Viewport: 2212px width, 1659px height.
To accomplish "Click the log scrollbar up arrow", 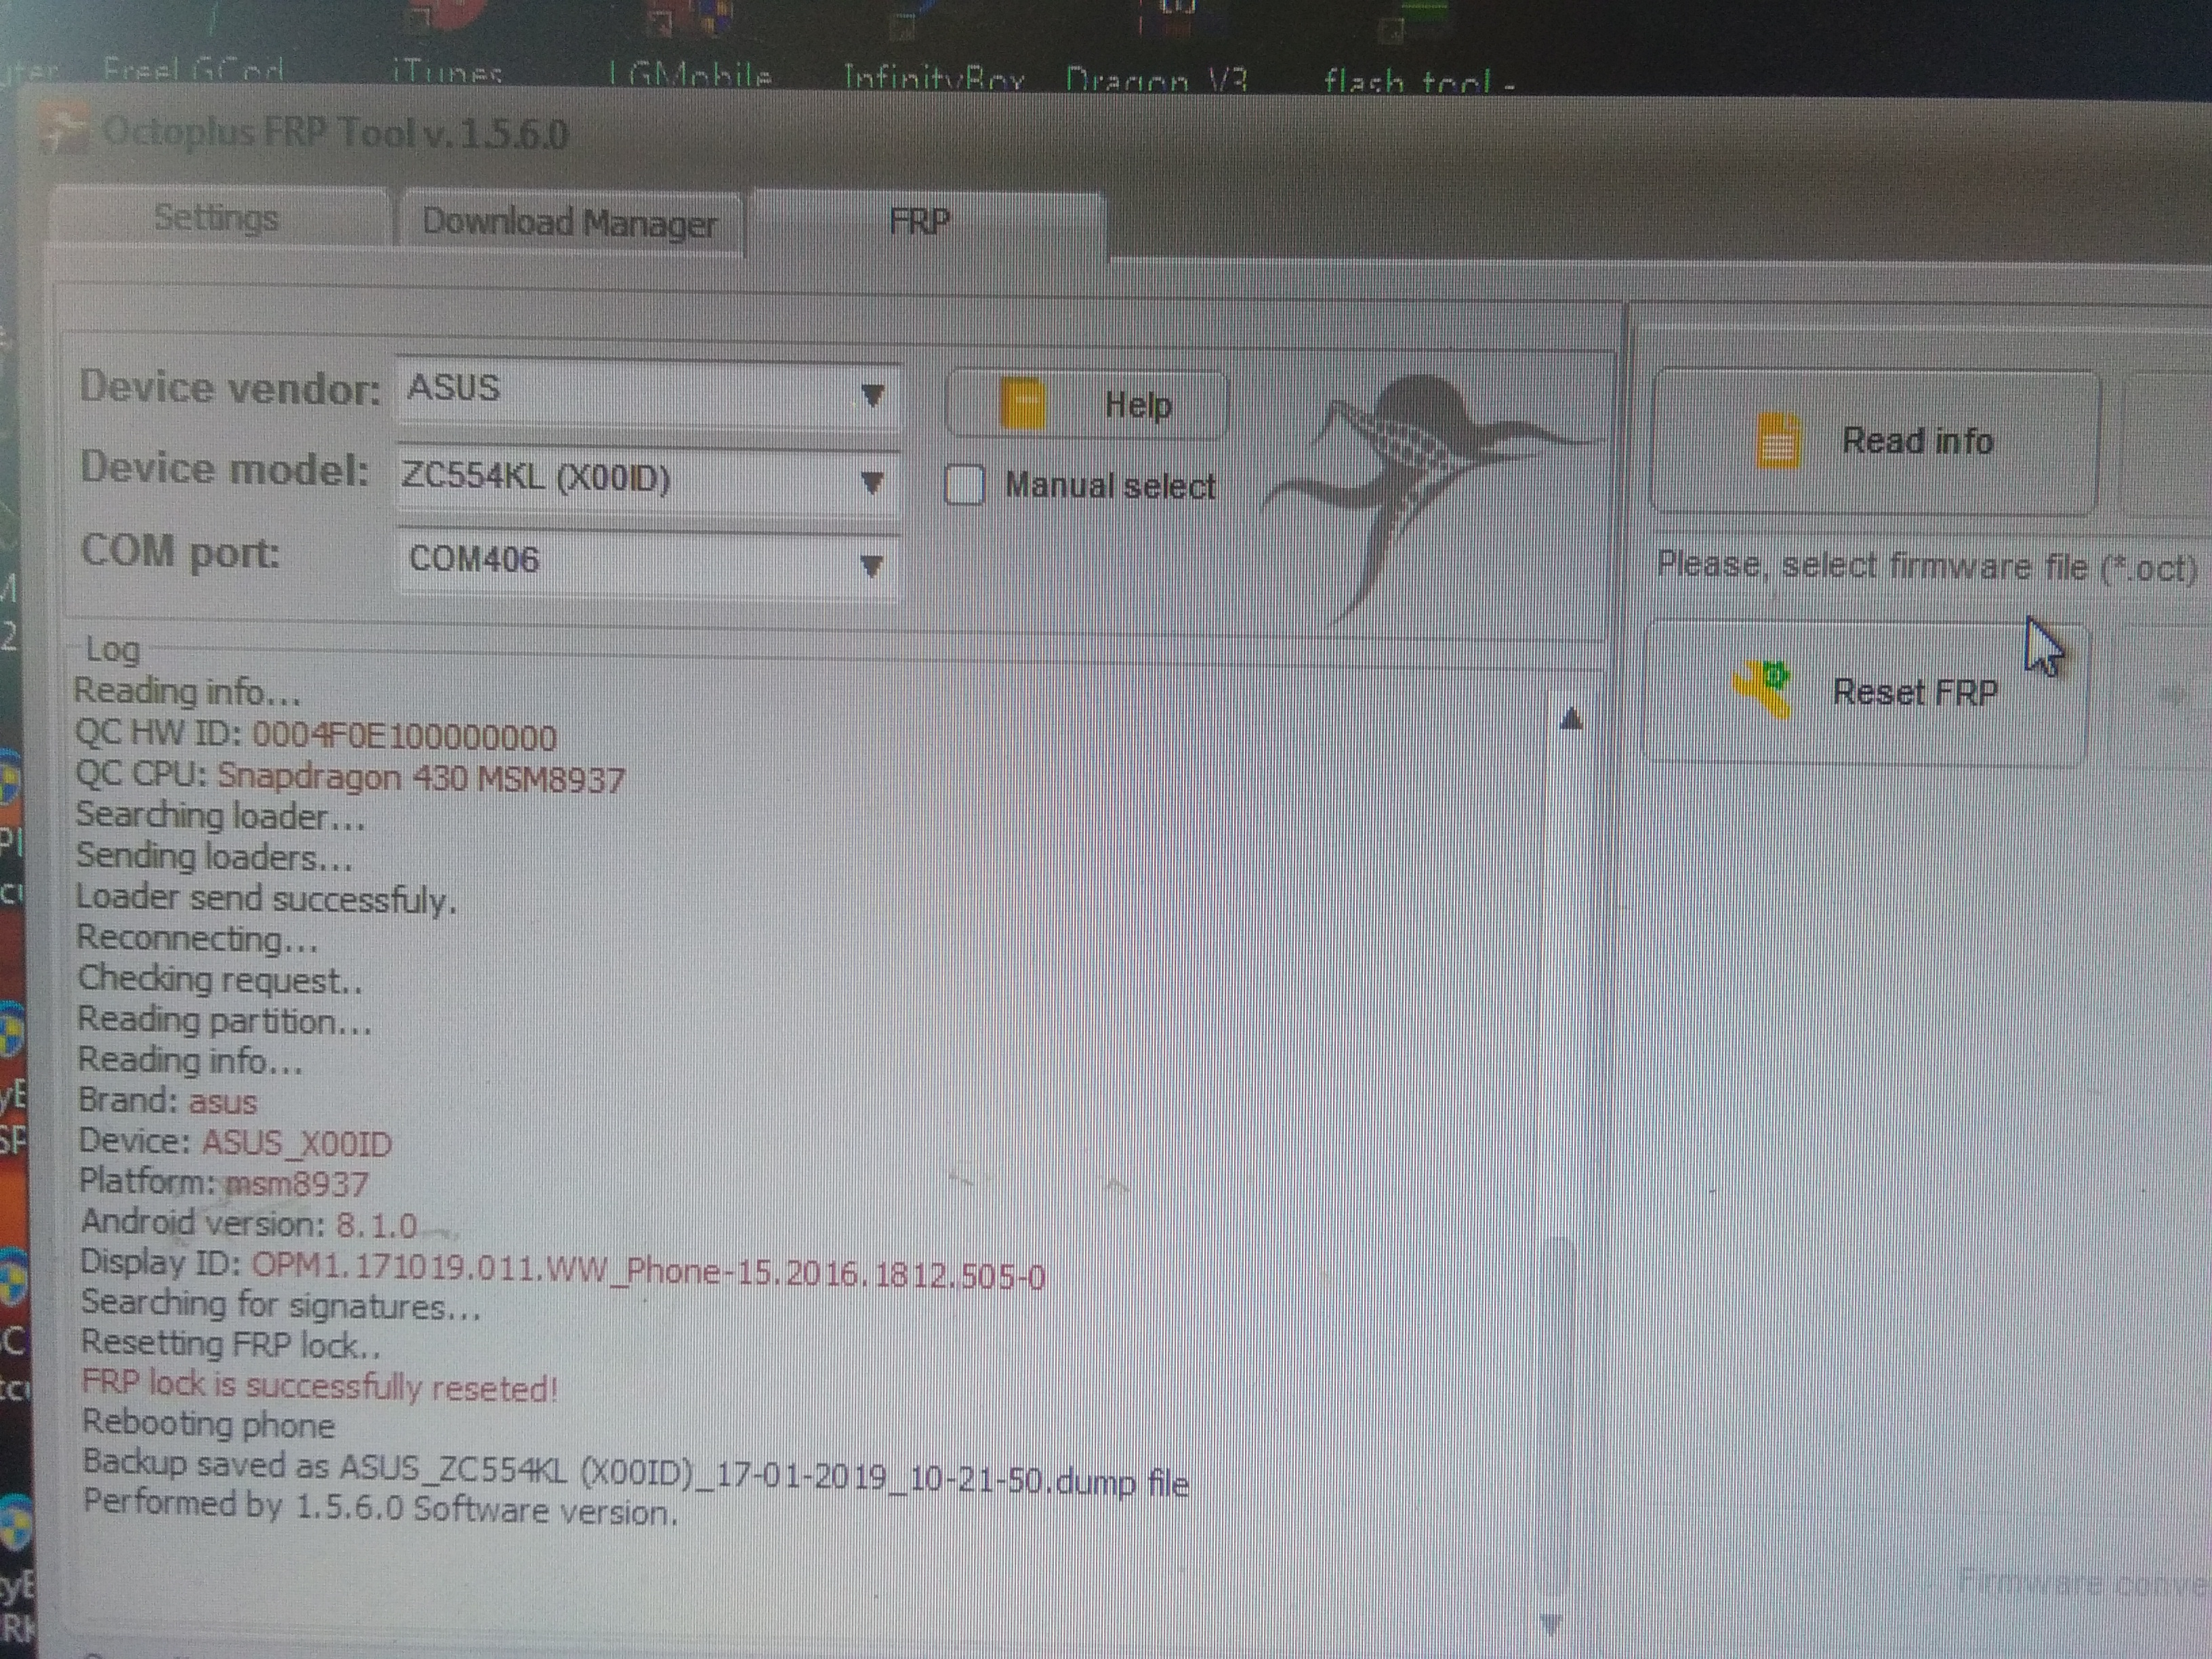I will point(1571,718).
